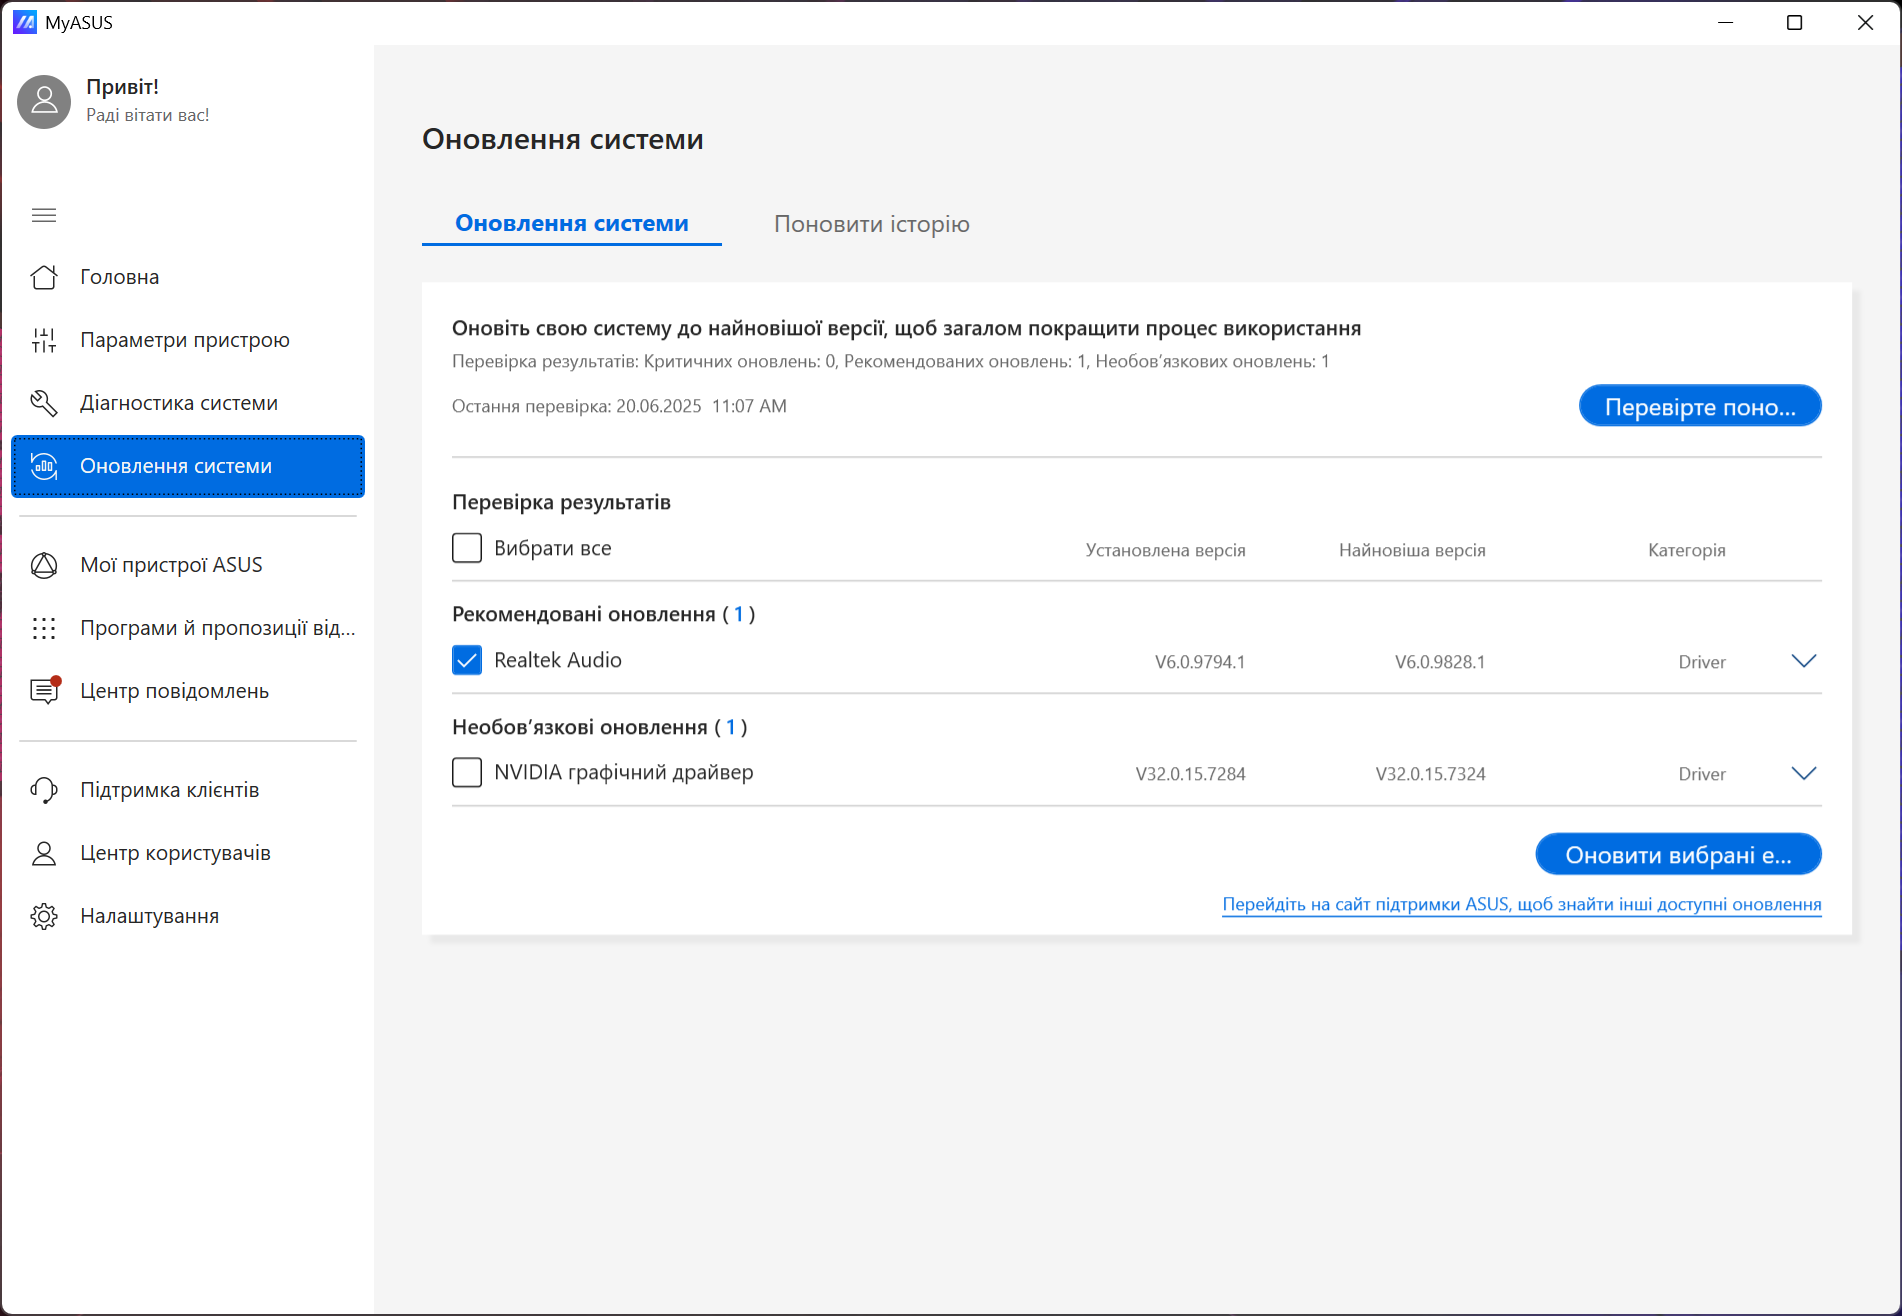The image size is (1902, 1316).
Task: Open Параметри пристрою sliders icon
Action: [x=44, y=340]
